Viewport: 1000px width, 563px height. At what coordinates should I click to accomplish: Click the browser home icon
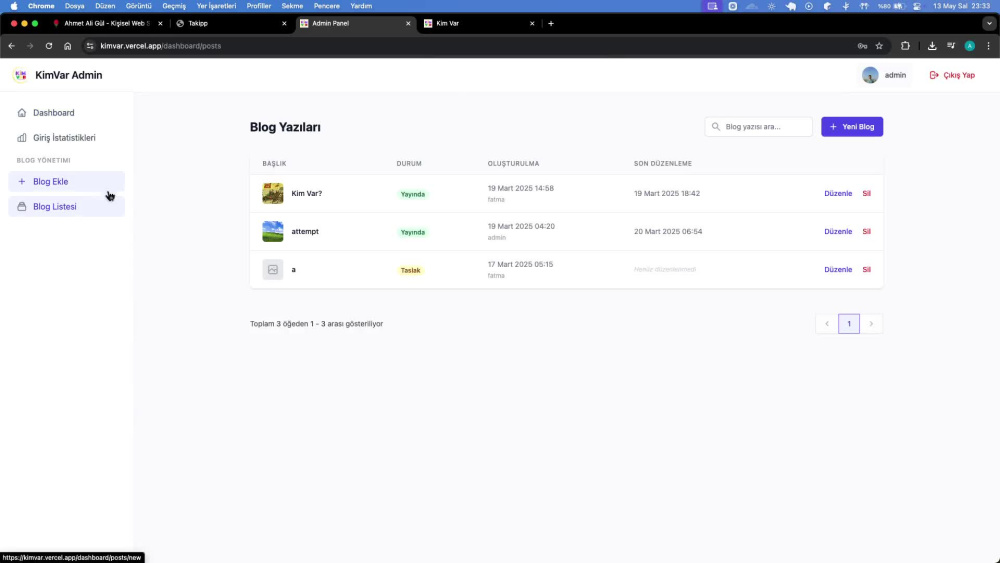click(x=68, y=46)
